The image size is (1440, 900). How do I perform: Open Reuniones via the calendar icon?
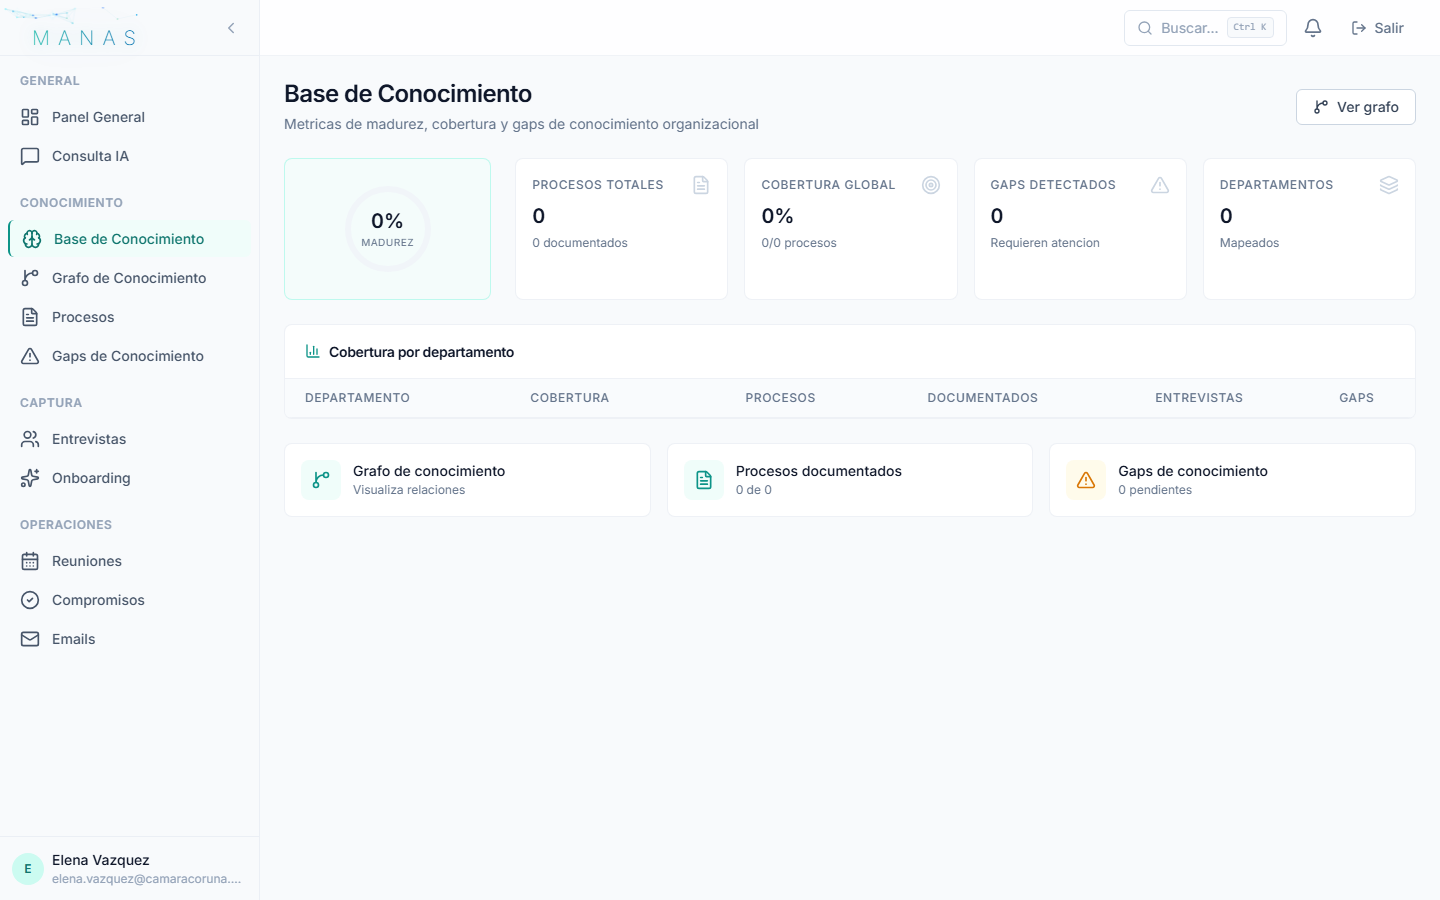(30, 561)
